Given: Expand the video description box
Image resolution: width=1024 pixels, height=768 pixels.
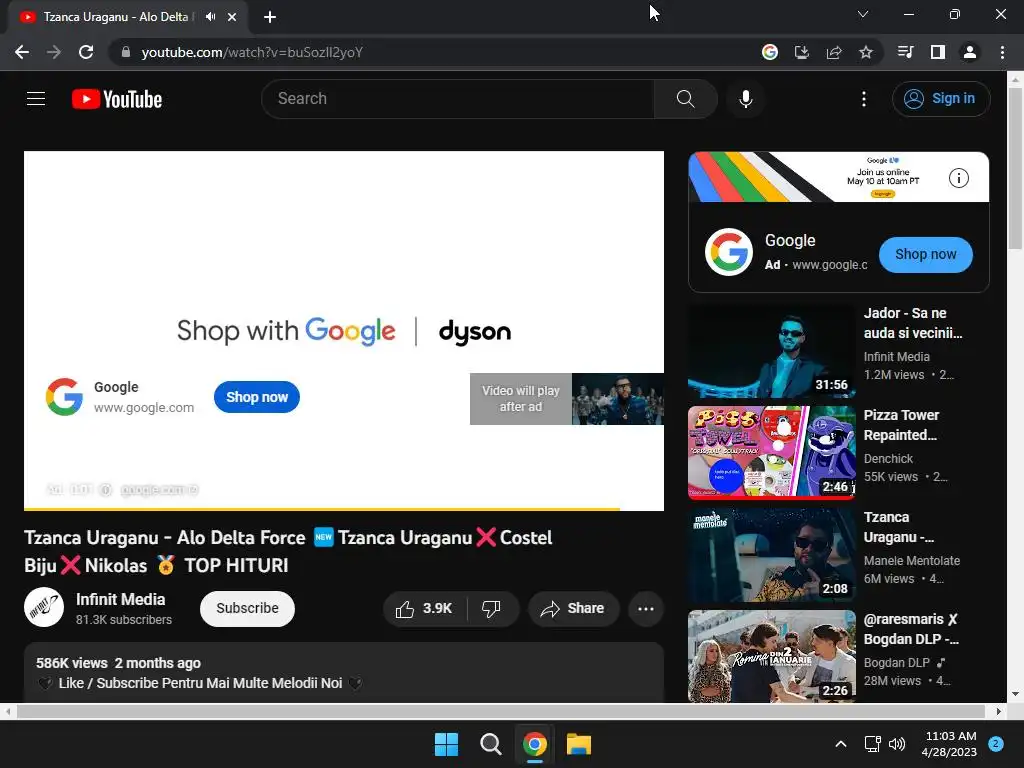Looking at the screenshot, I should click(x=344, y=673).
